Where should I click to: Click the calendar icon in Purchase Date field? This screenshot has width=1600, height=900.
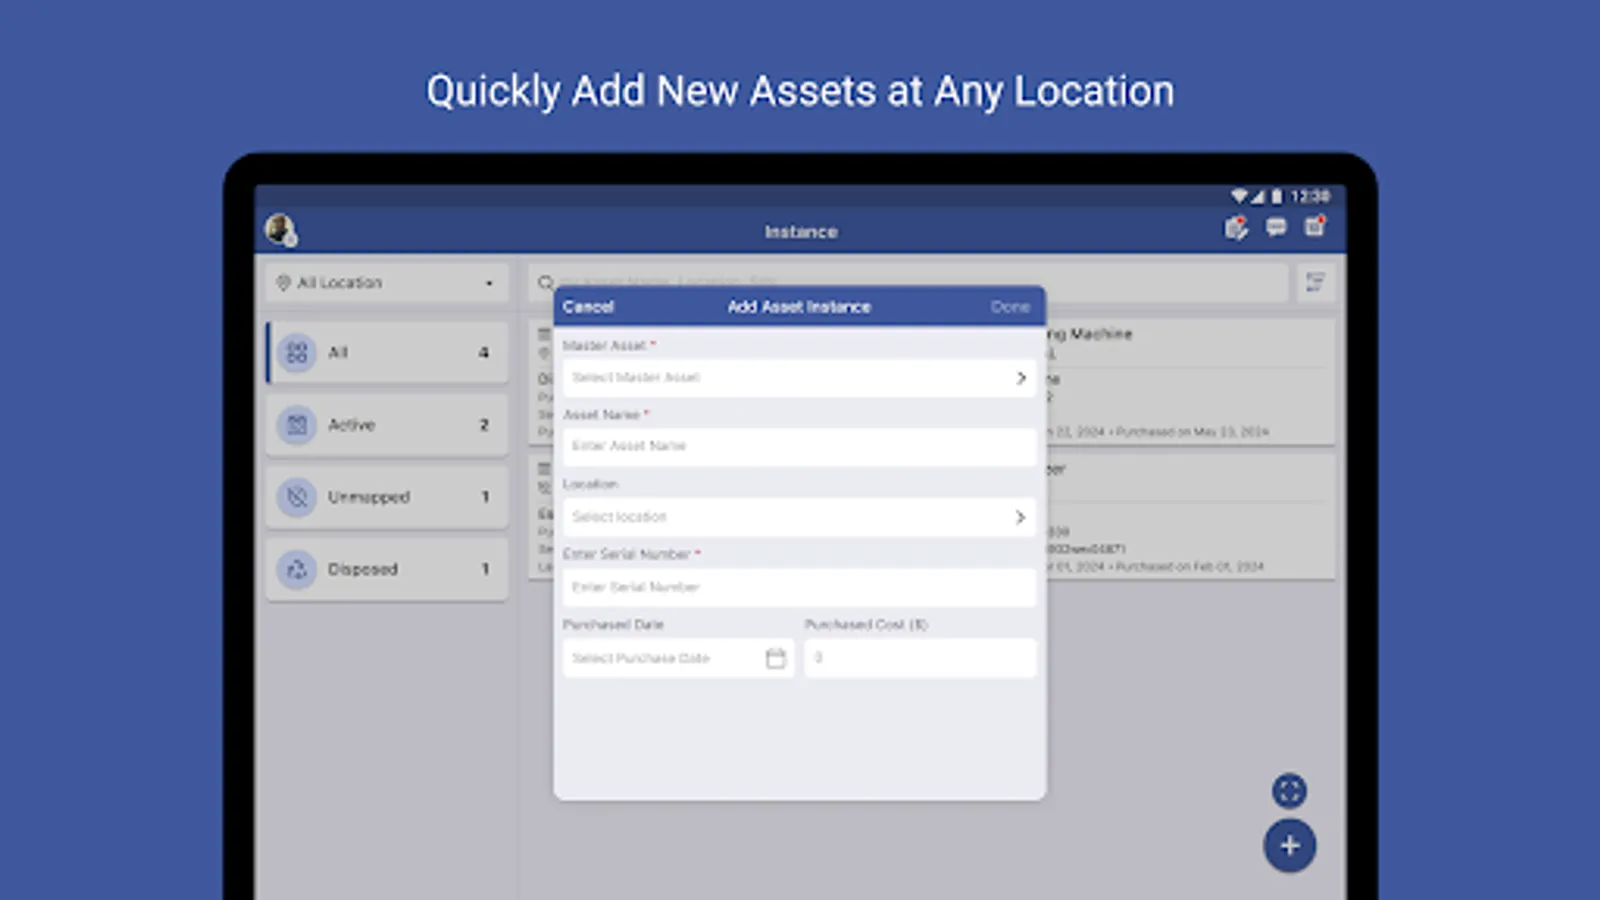(775, 658)
